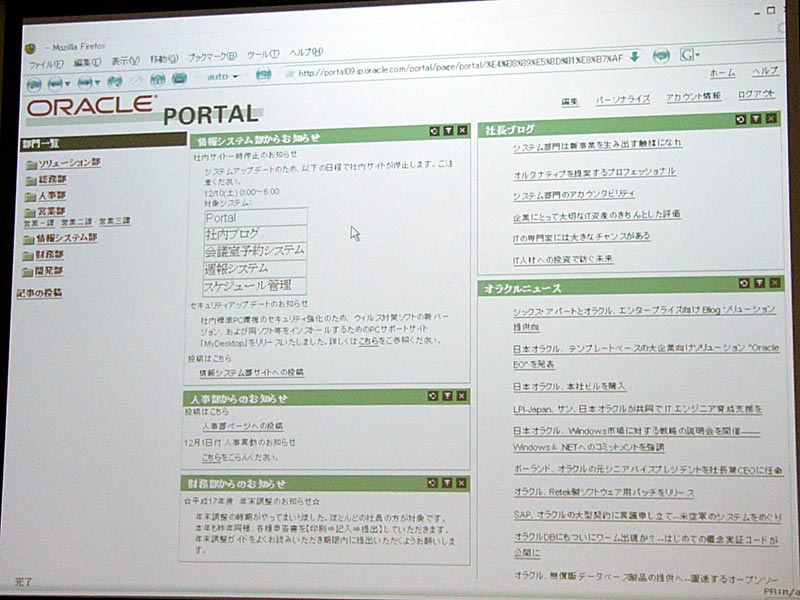Screen dimensions: 800x600
Task: Click the round icon left of the address bar
Action: point(263,76)
